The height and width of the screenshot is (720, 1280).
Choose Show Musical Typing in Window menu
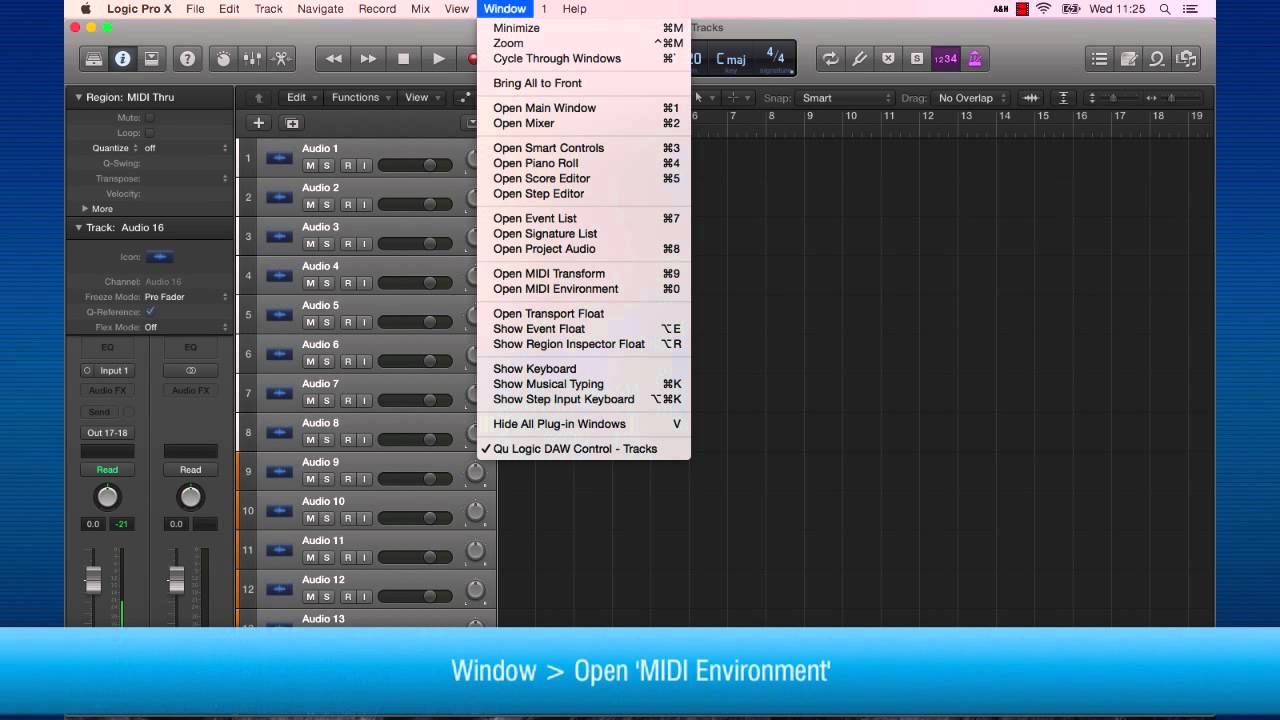[x=584, y=384]
